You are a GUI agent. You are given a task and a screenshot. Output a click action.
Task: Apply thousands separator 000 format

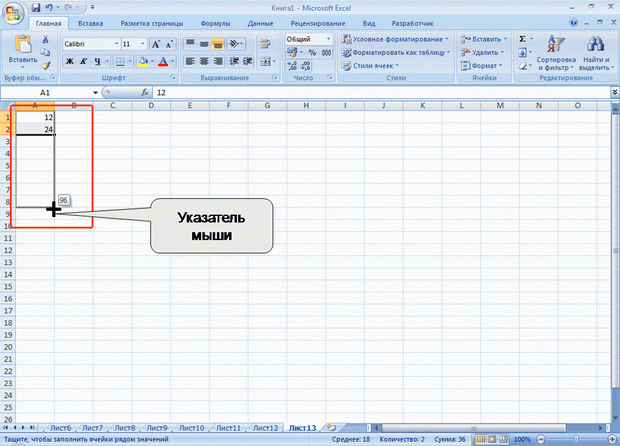click(326, 52)
